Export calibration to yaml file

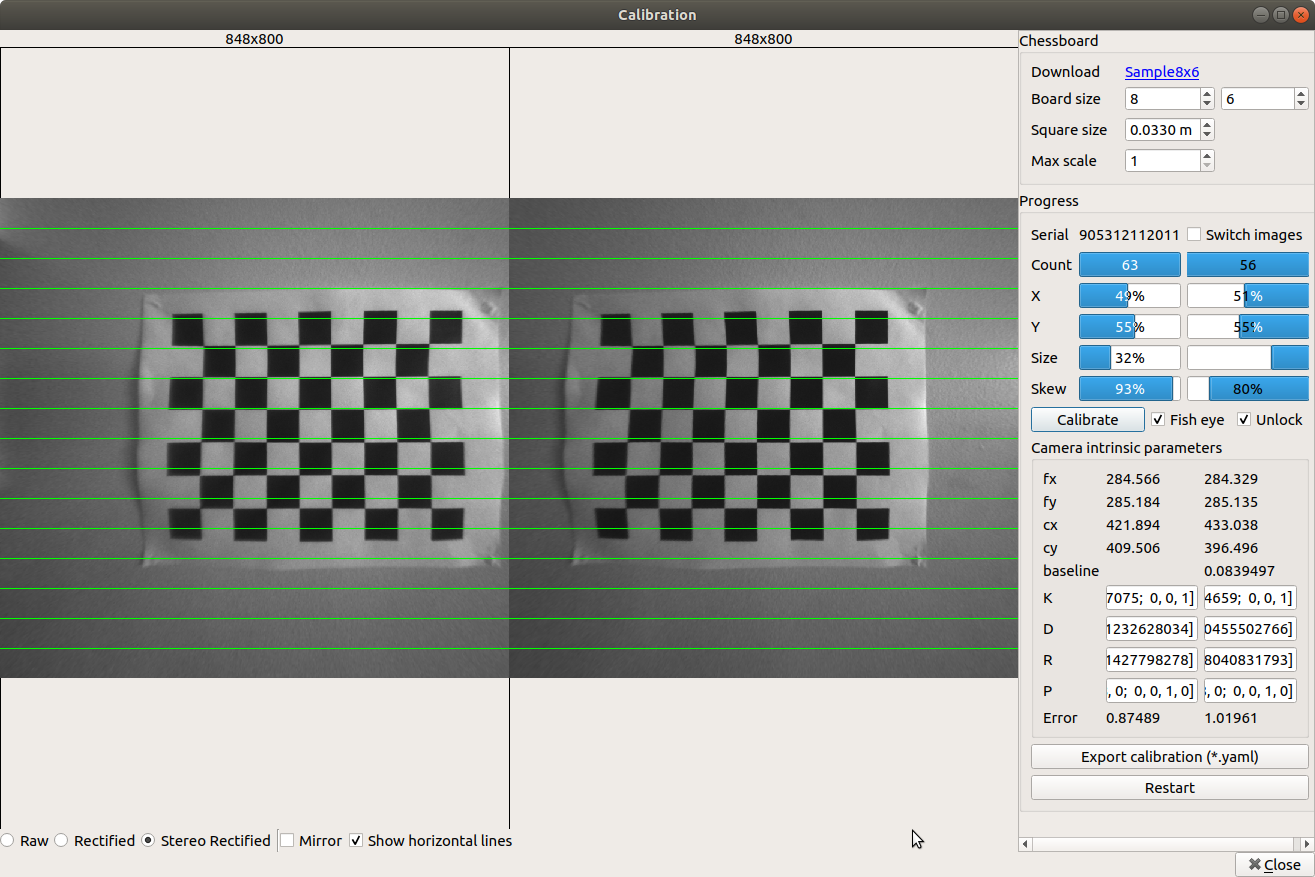tap(1169, 757)
